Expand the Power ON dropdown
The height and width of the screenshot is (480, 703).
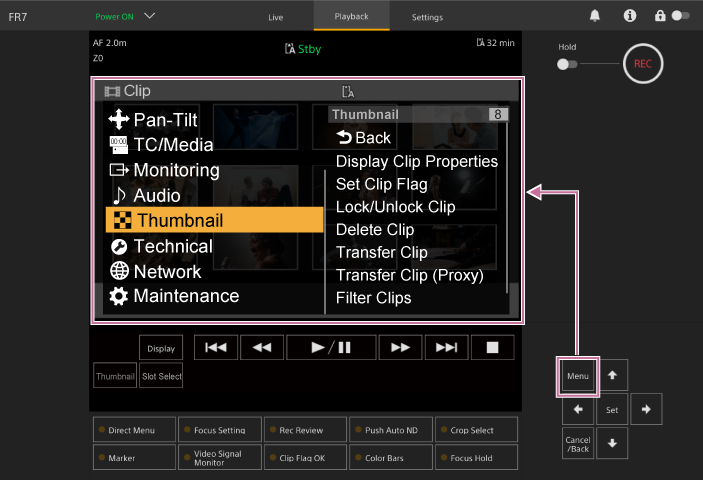150,16
